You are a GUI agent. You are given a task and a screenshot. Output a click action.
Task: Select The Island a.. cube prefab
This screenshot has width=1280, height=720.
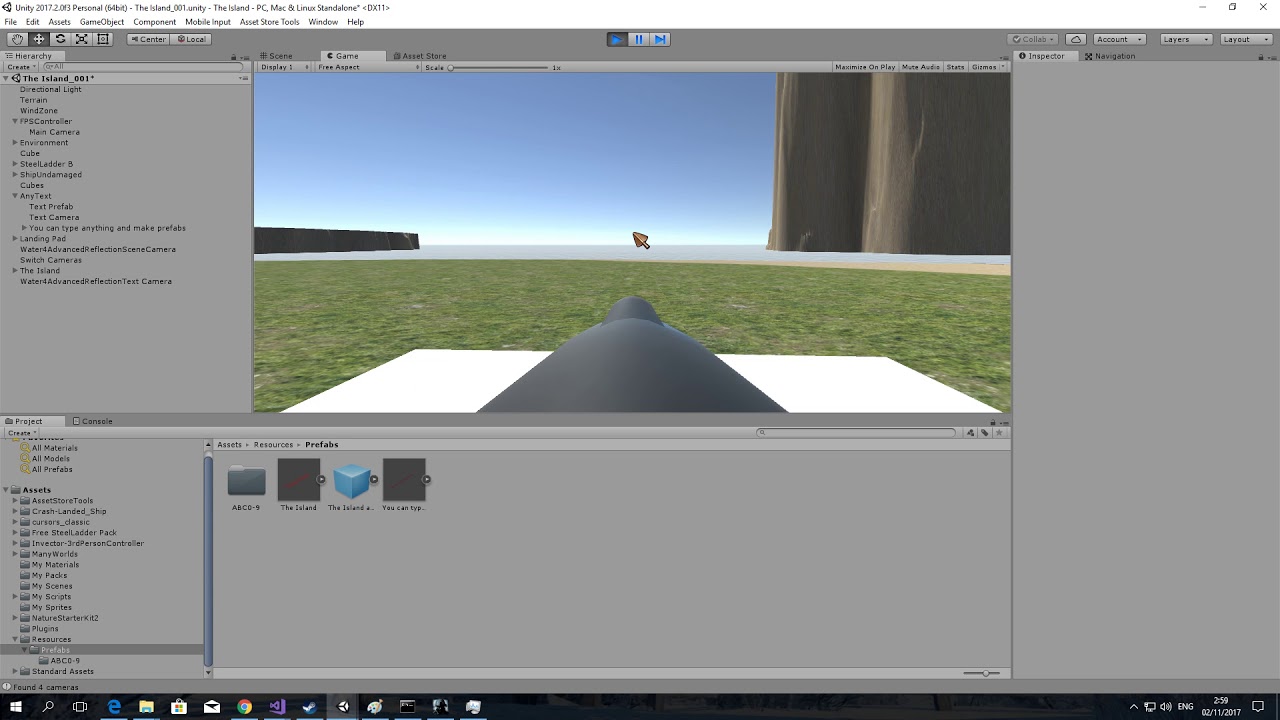pyautogui.click(x=352, y=481)
